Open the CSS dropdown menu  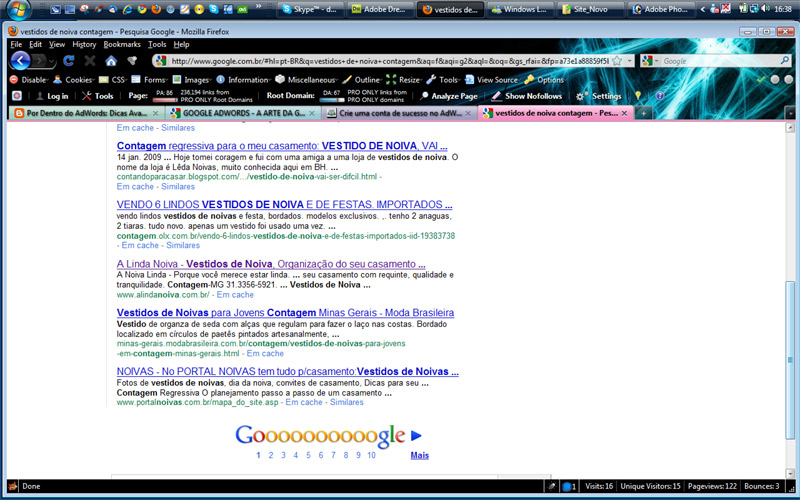(113, 80)
